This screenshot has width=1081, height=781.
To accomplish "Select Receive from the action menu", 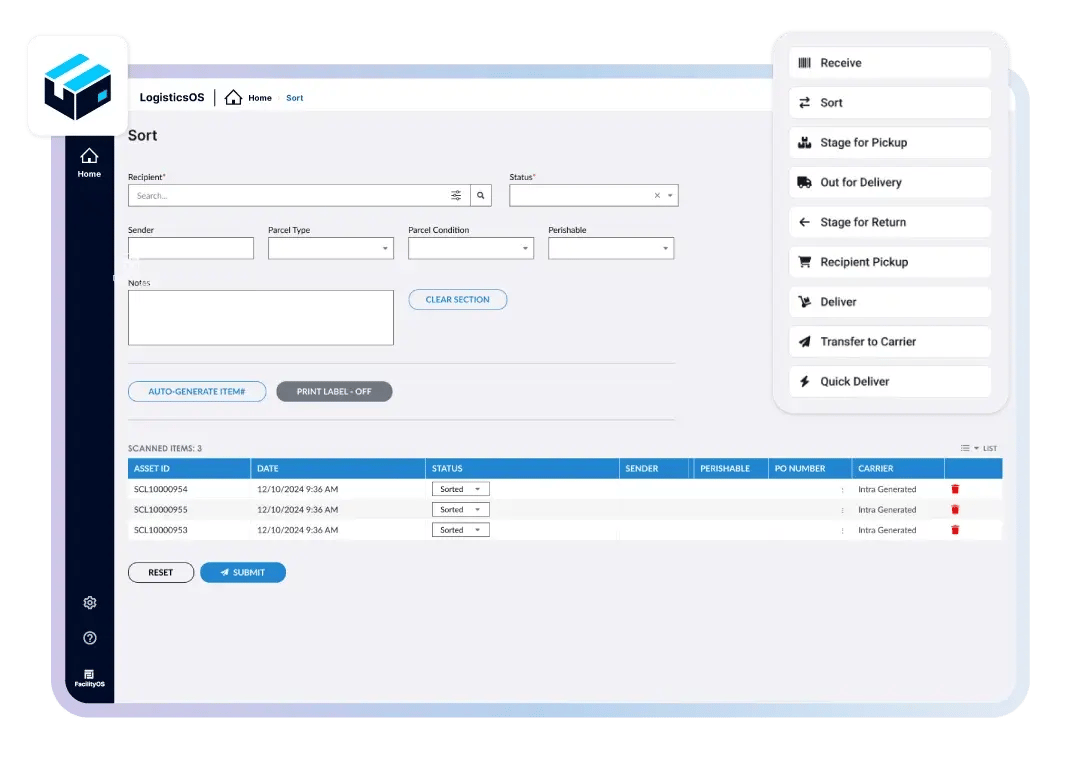I will point(890,63).
